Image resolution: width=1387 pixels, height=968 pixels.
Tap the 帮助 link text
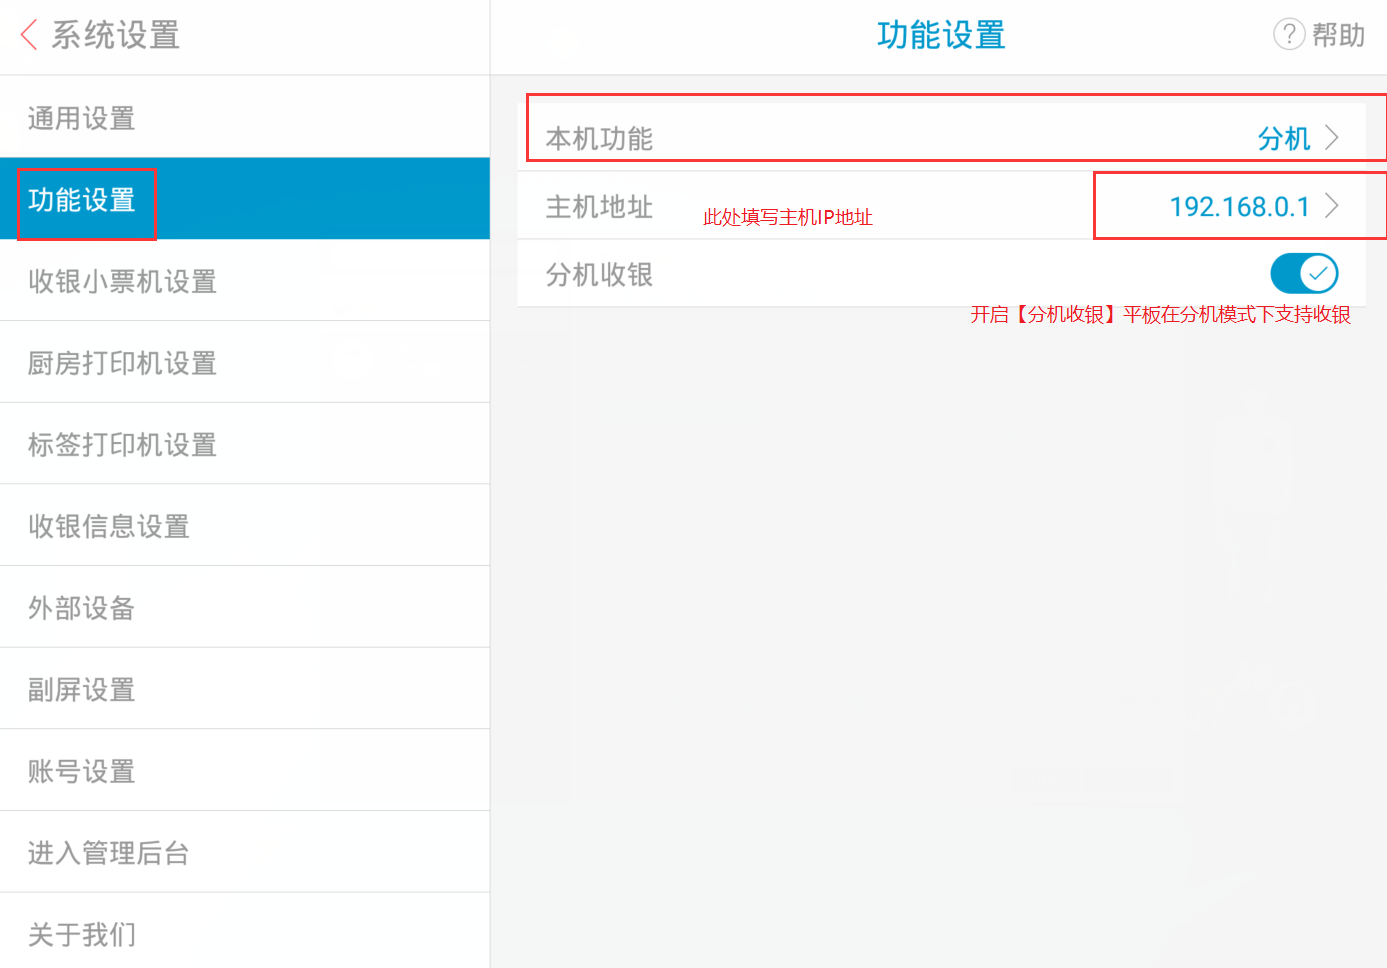click(x=1338, y=35)
